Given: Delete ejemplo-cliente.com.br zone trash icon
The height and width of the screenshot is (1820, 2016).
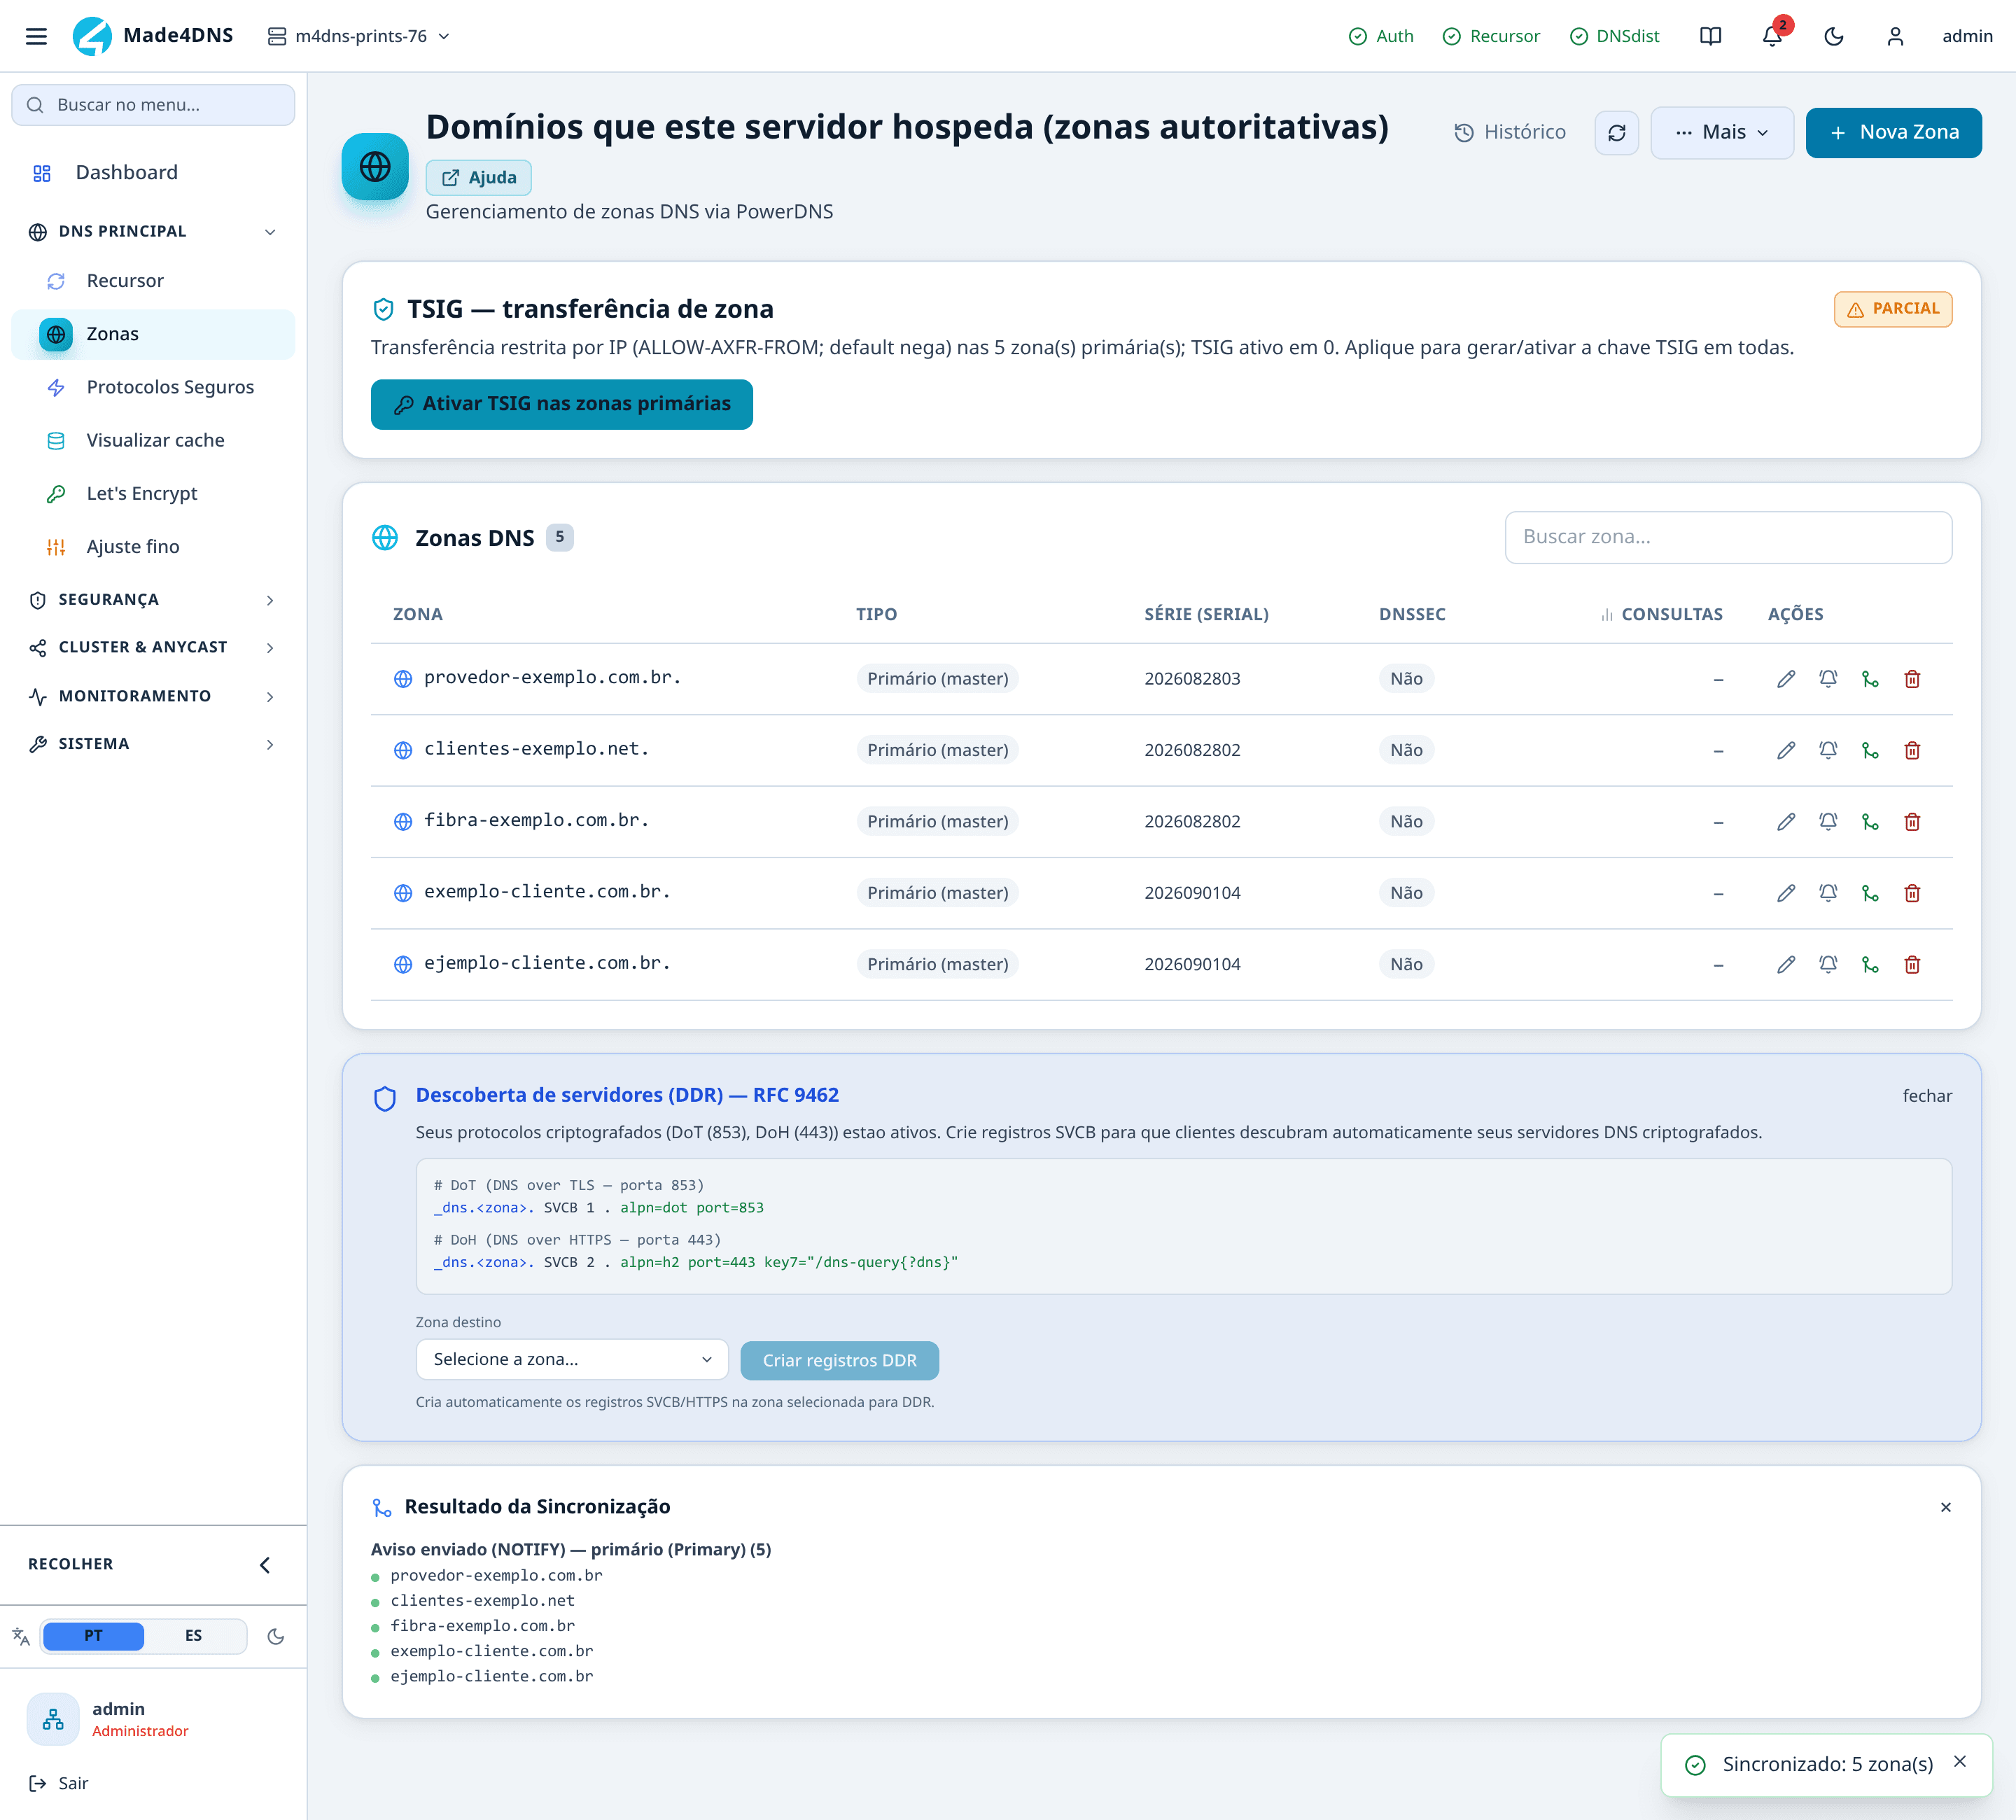Looking at the screenshot, I should (1912, 965).
